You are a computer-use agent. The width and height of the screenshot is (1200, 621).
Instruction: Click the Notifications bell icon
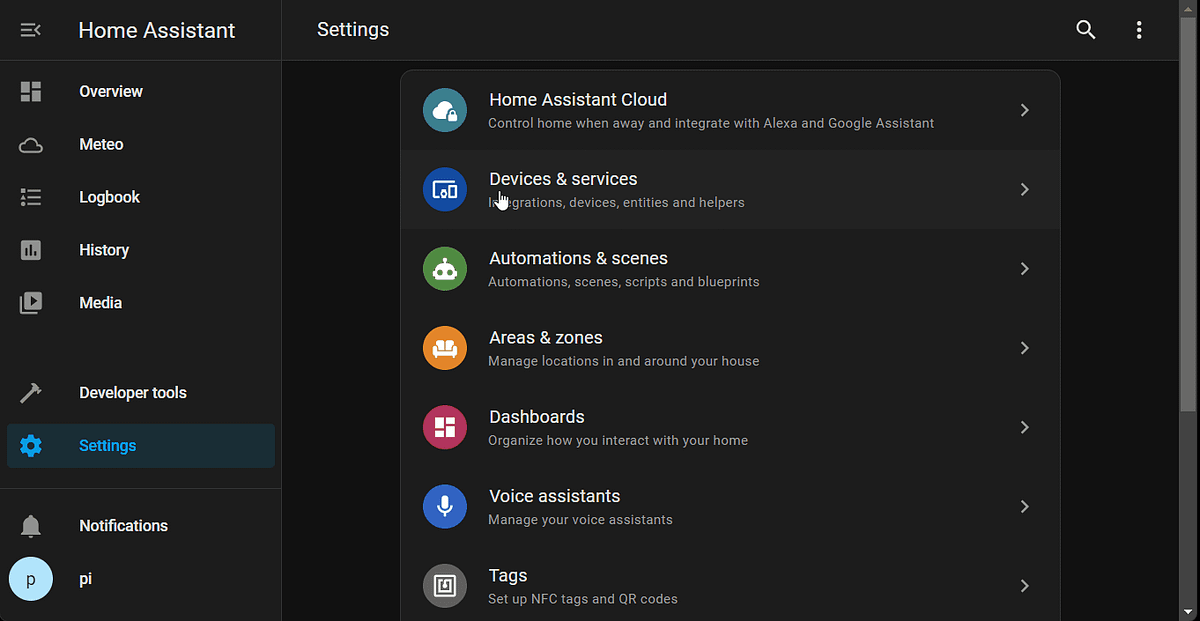(x=30, y=525)
